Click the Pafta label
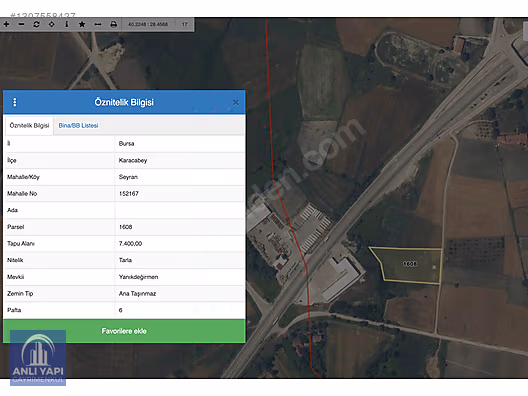Screen dimensions: 528x396 click(x=14, y=310)
